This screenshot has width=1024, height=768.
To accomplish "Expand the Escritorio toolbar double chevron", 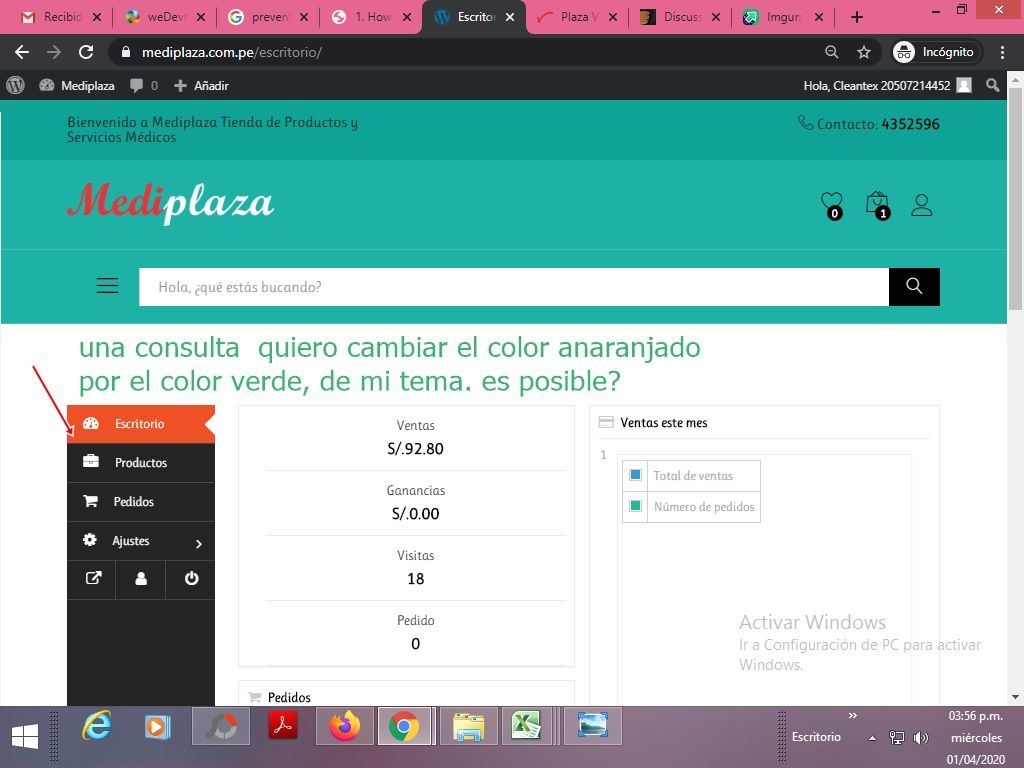I will coord(852,716).
